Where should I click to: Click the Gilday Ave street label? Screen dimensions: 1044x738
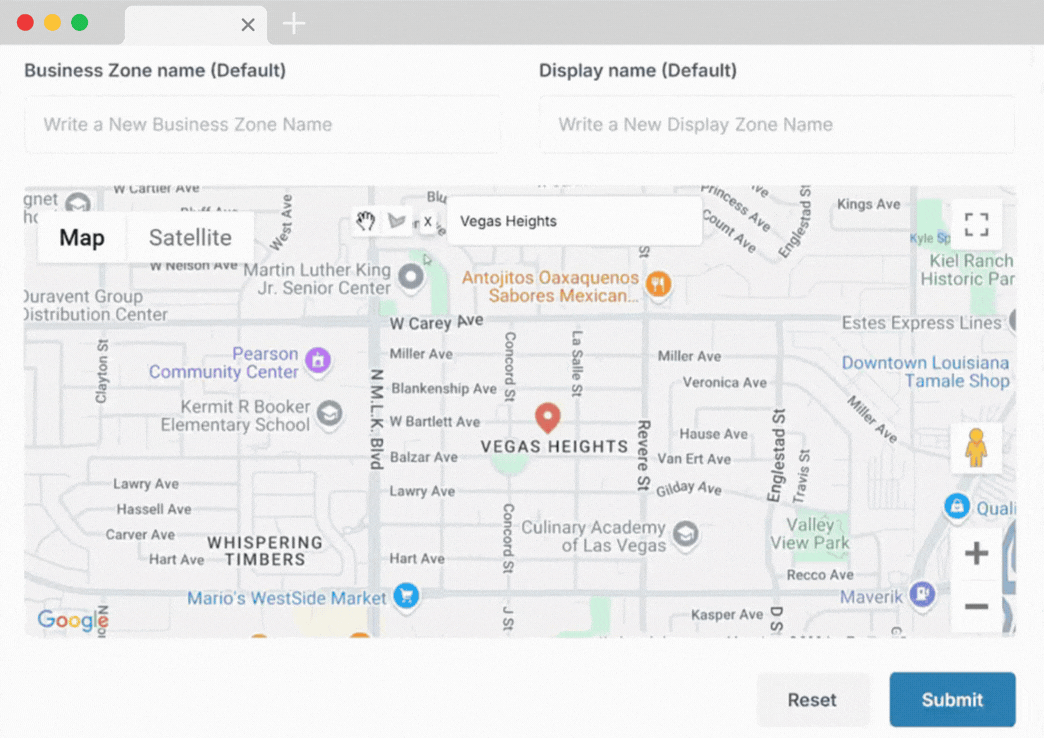coord(688,488)
